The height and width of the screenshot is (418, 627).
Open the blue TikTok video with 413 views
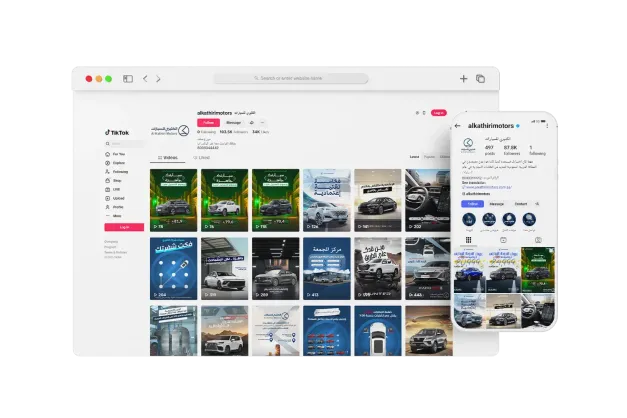pyautogui.click(x=327, y=268)
